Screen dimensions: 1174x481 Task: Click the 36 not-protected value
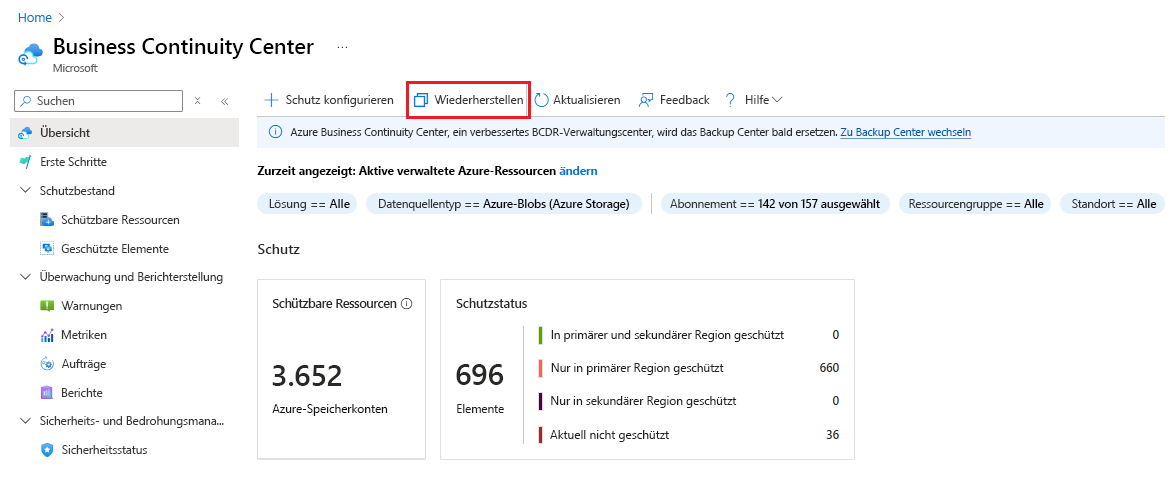[832, 435]
